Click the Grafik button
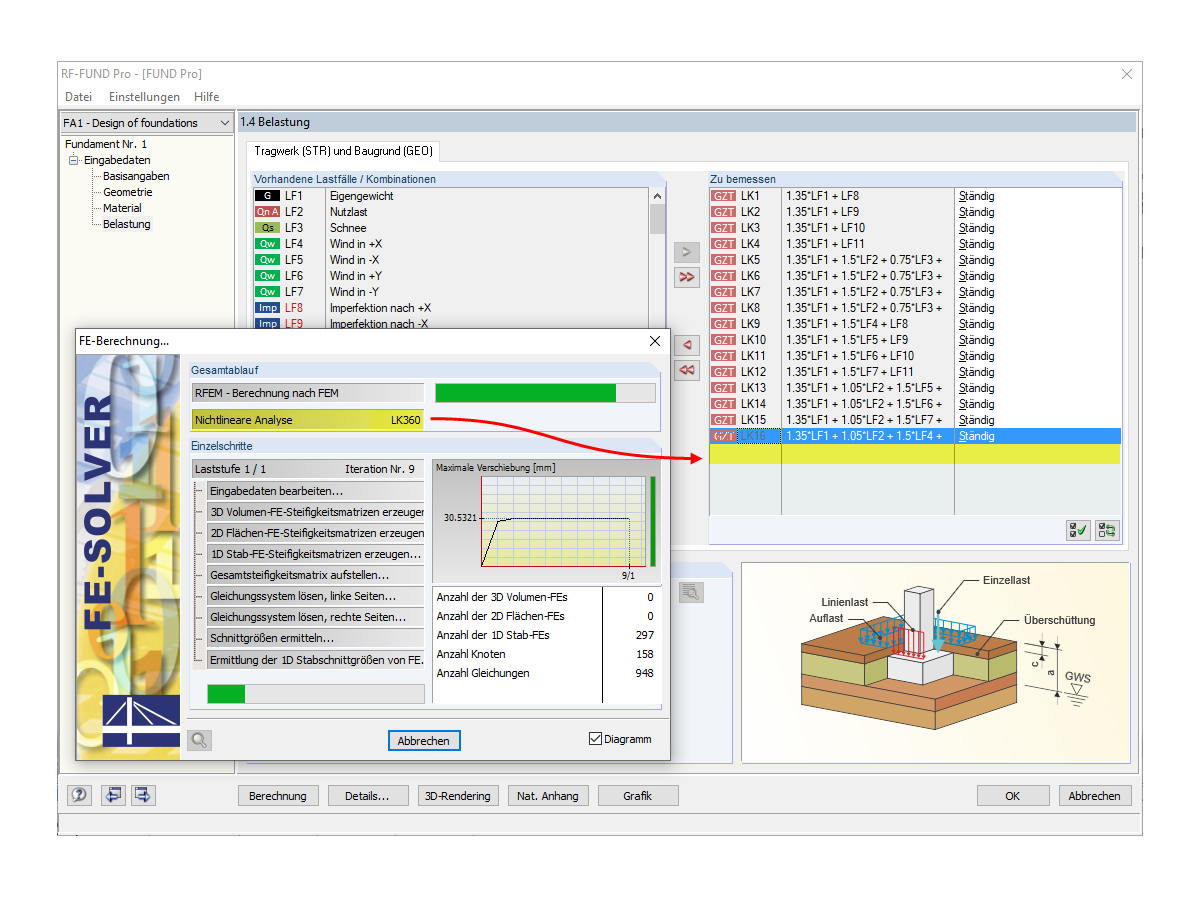The height and width of the screenshot is (900, 1200). click(638, 796)
